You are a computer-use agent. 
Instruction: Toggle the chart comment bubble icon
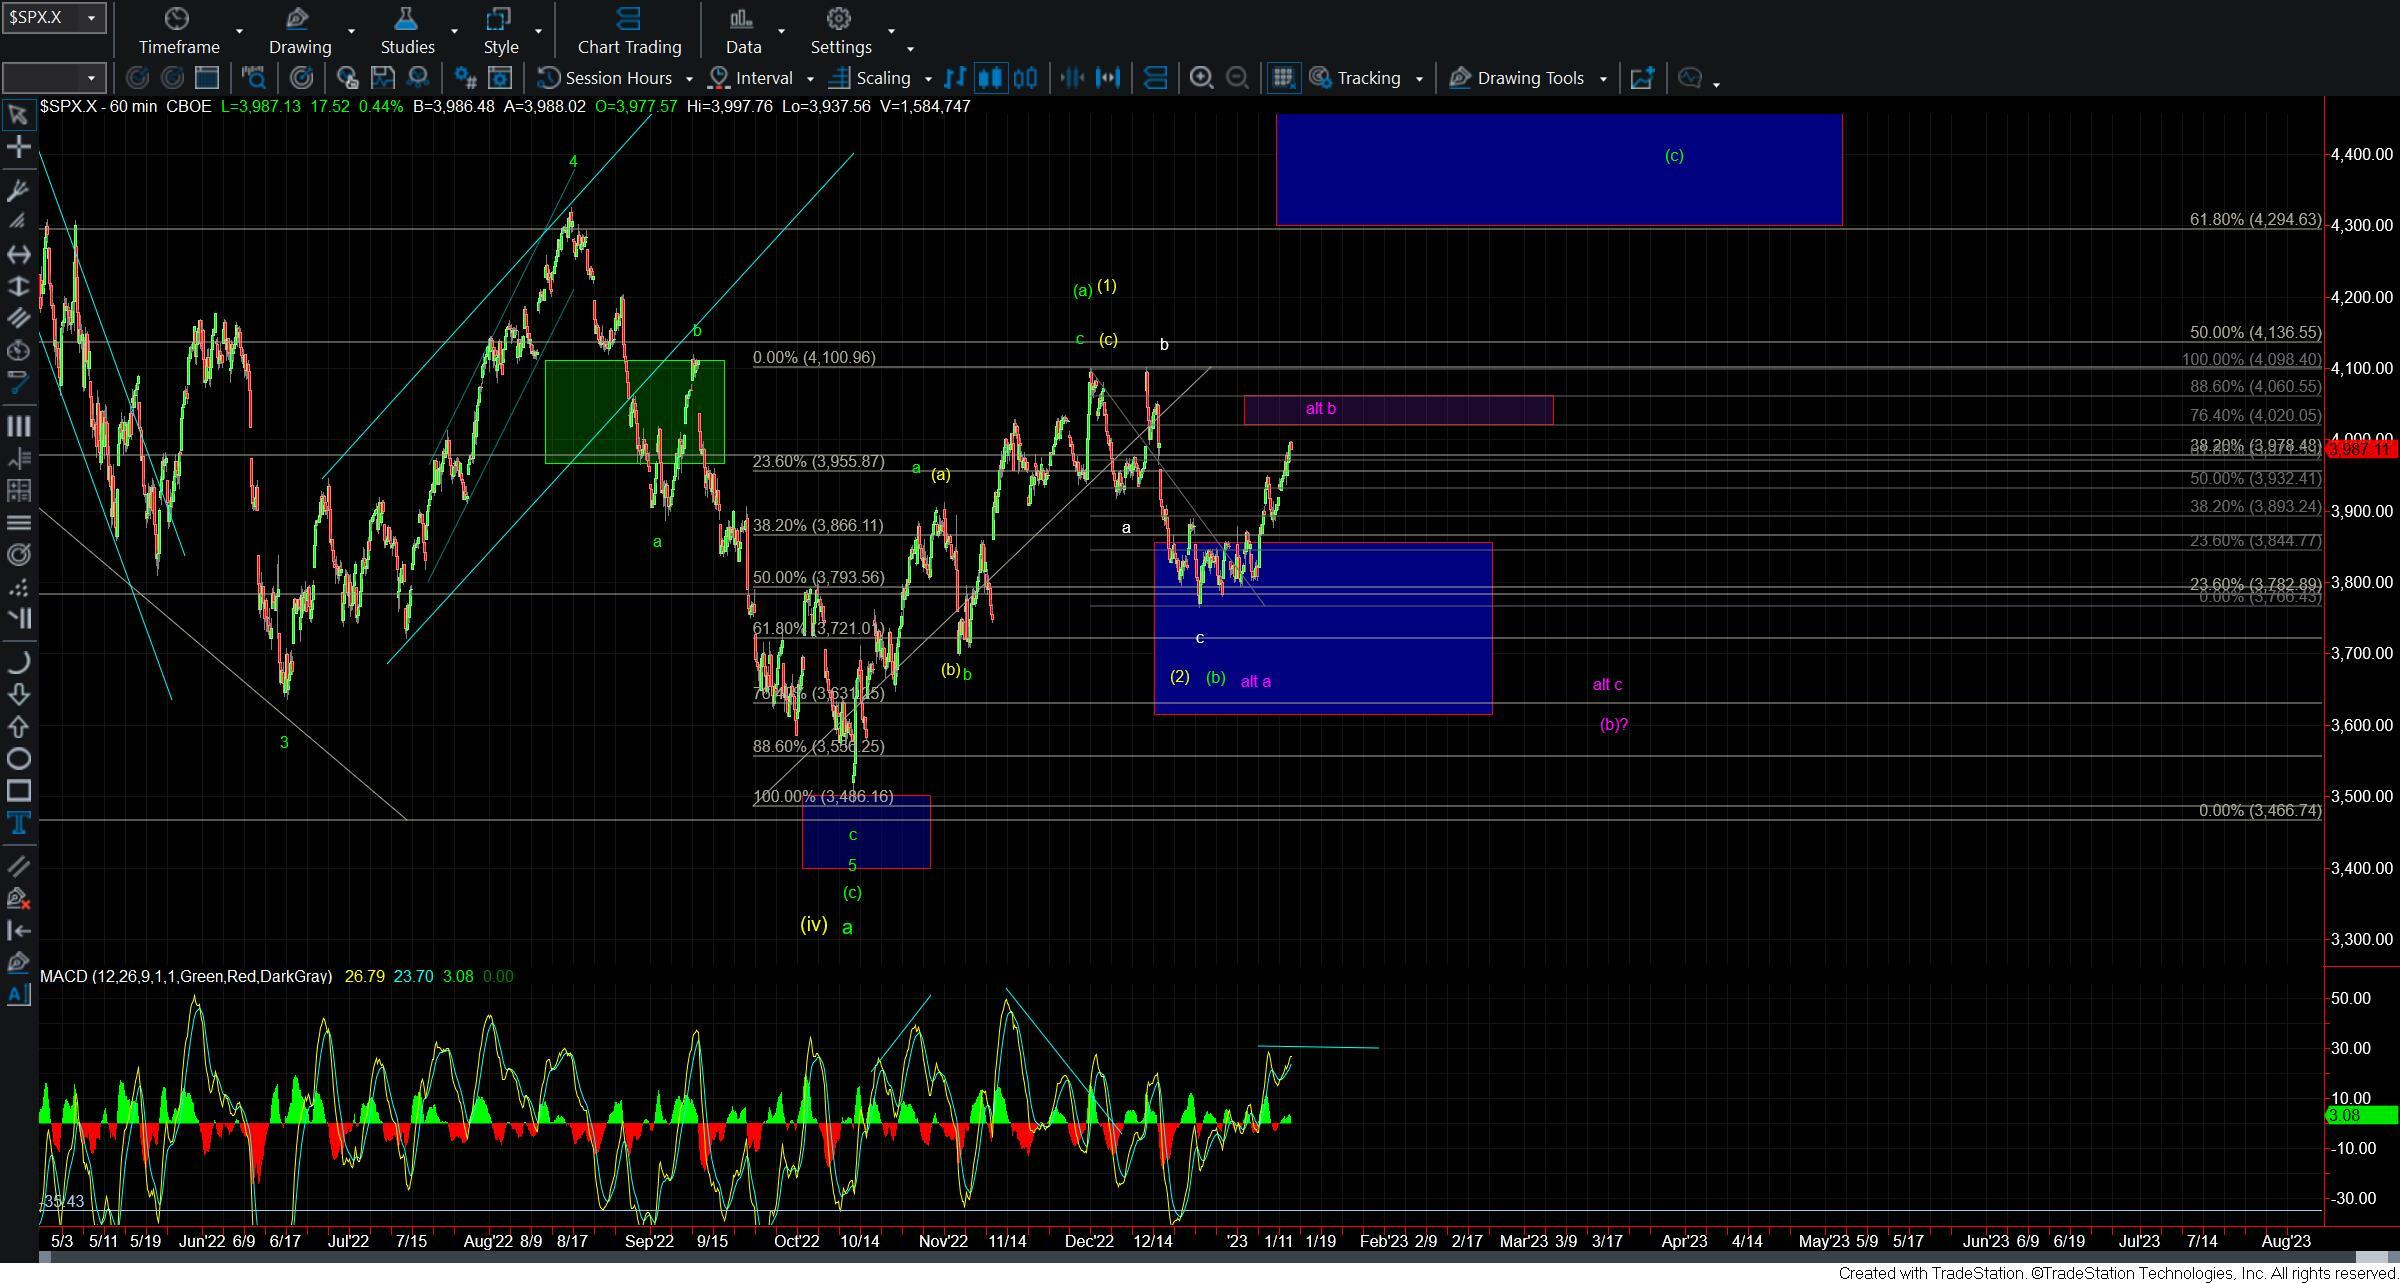(x=1690, y=78)
